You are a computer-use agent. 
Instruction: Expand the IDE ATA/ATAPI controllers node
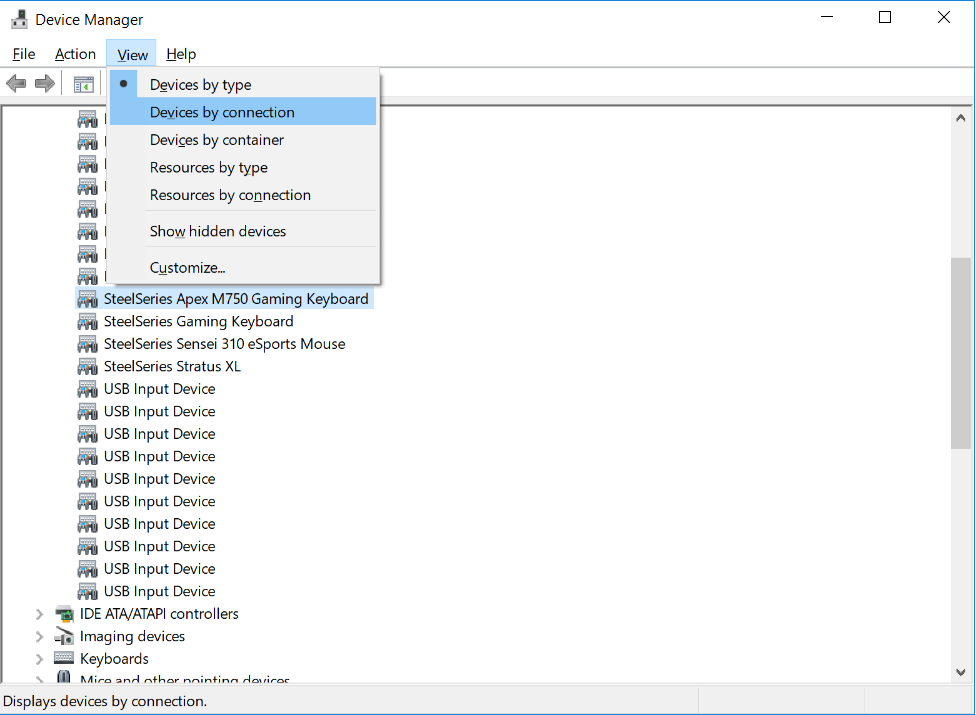(40, 614)
